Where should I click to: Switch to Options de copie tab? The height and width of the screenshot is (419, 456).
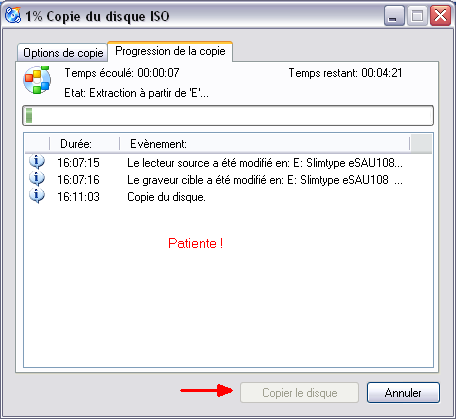(63, 53)
